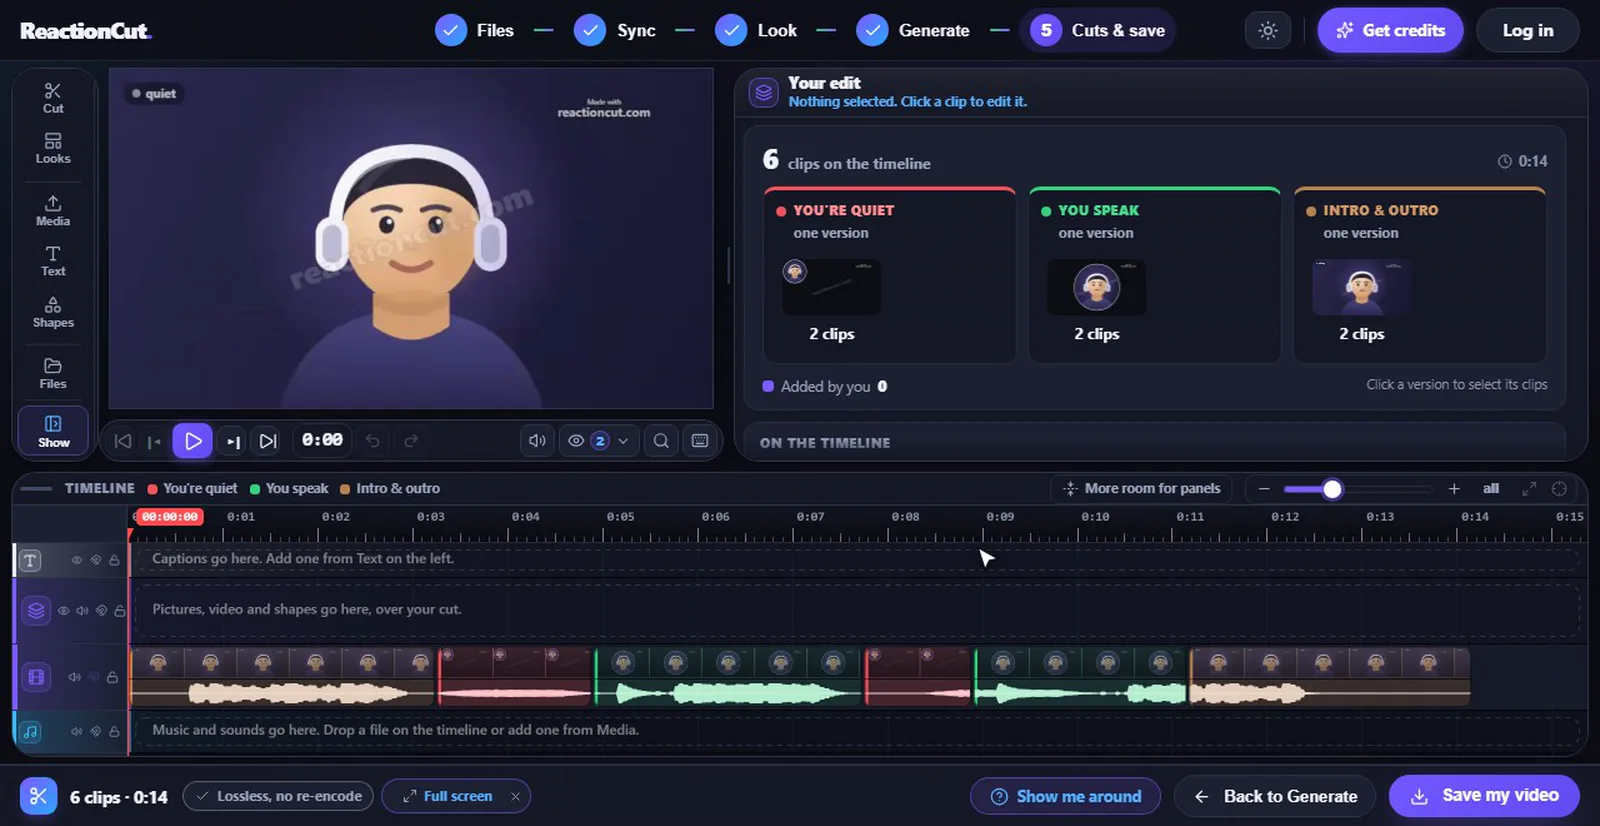Zoom in the timeline with the plus button
Image resolution: width=1600 pixels, height=826 pixels.
(1454, 489)
